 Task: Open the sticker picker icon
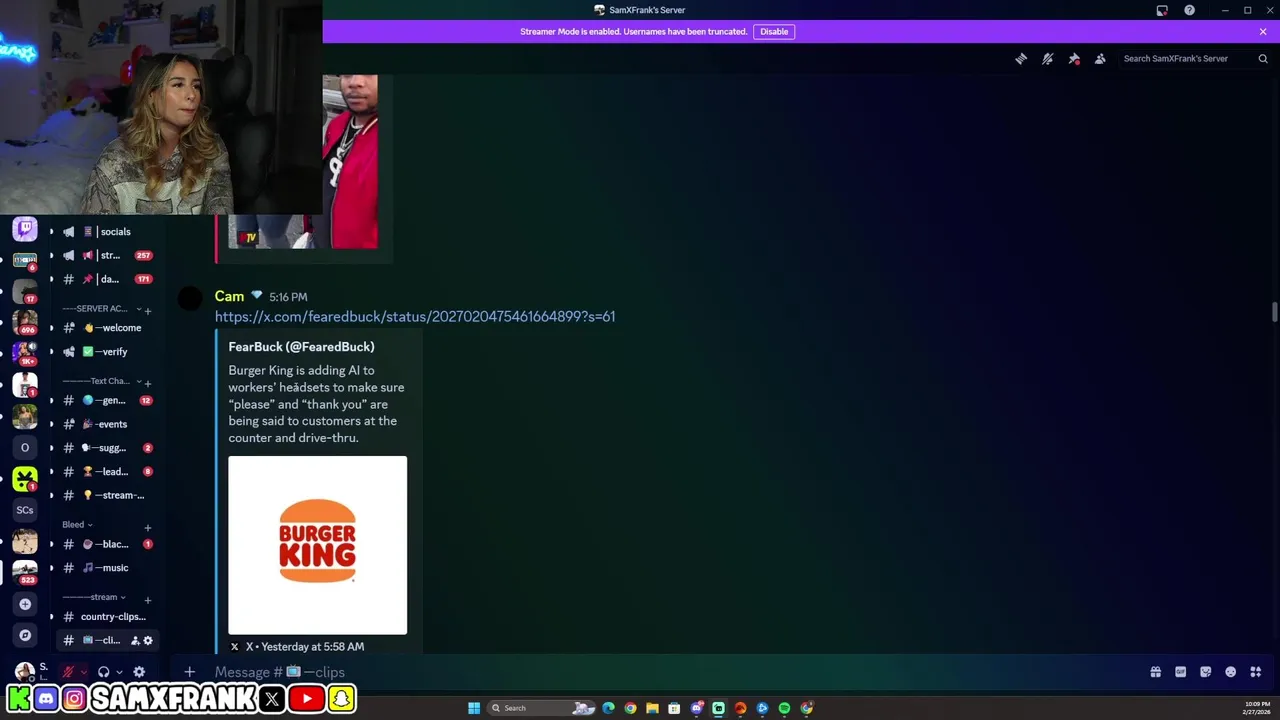click(1205, 672)
